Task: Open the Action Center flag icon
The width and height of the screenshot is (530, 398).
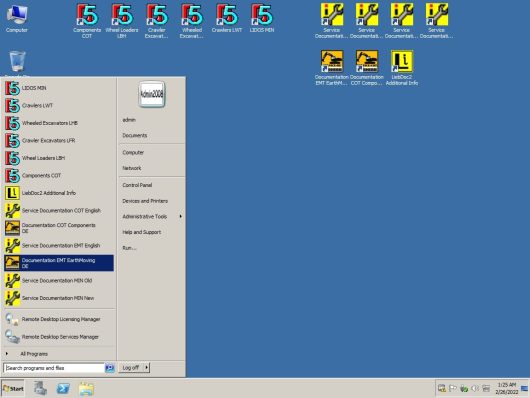Action: 453,388
